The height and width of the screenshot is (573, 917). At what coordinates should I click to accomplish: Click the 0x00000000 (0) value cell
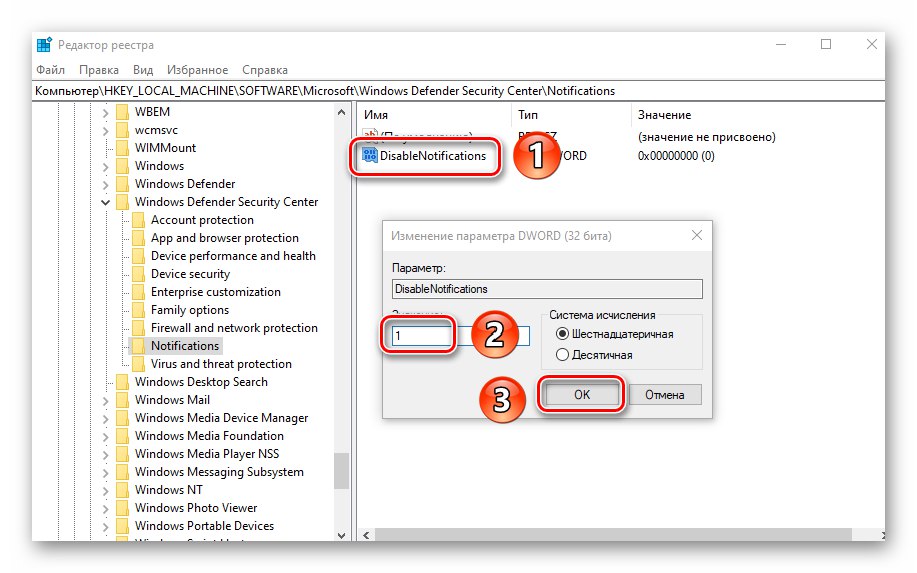[x=676, y=156]
